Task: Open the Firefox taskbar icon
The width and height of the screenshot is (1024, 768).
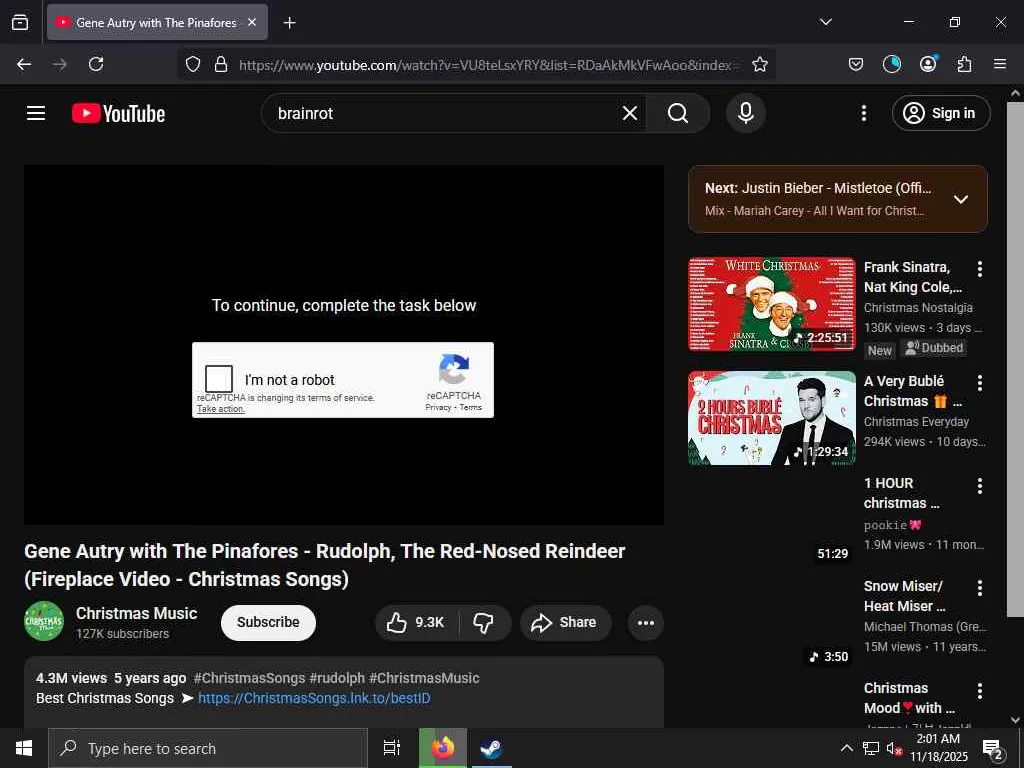Action: pos(443,748)
